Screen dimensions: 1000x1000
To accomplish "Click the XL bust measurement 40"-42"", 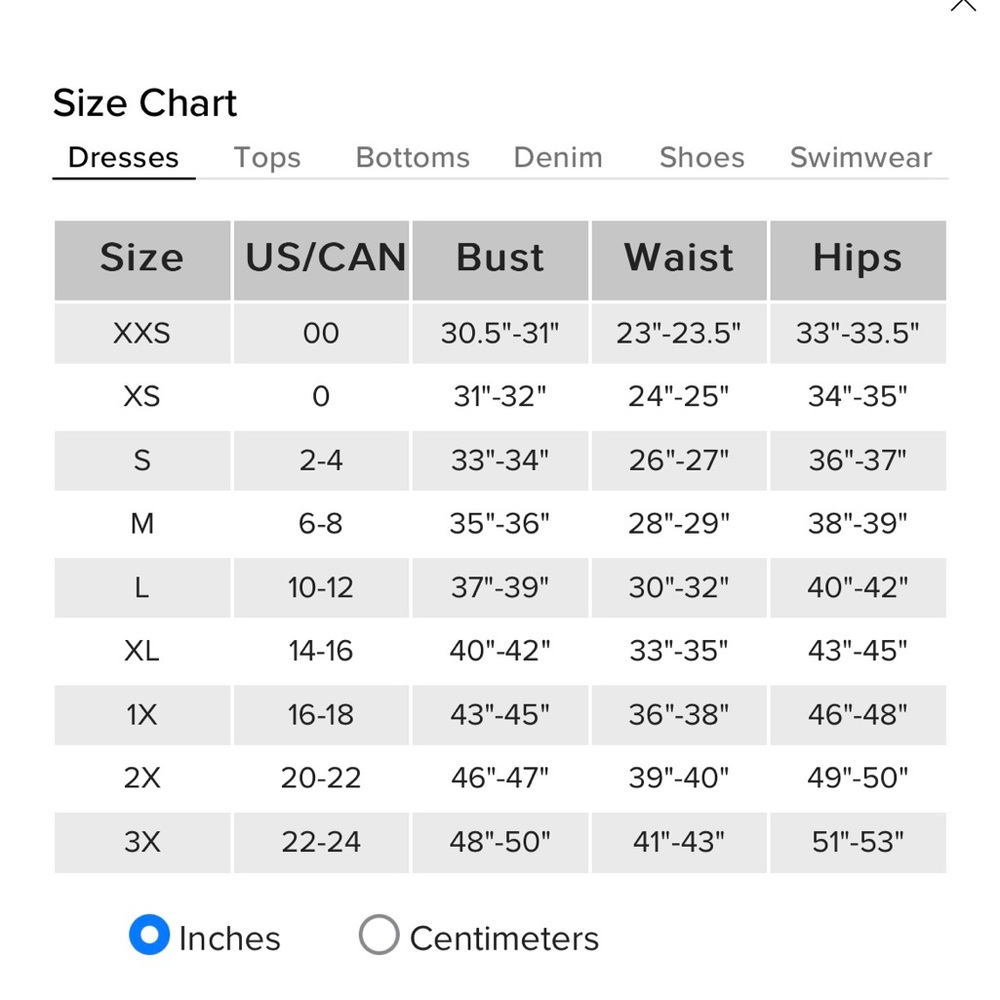I will tap(500, 651).
